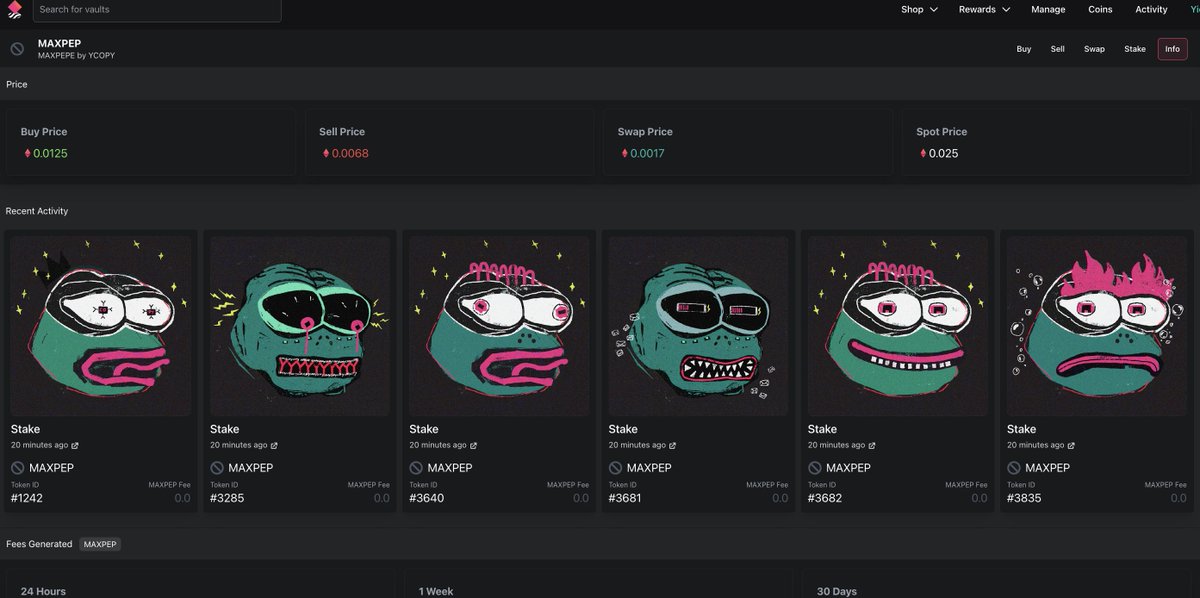1200x598 pixels.
Task: Click MAXPEP vault icon on card #1242
Action: 17,468
